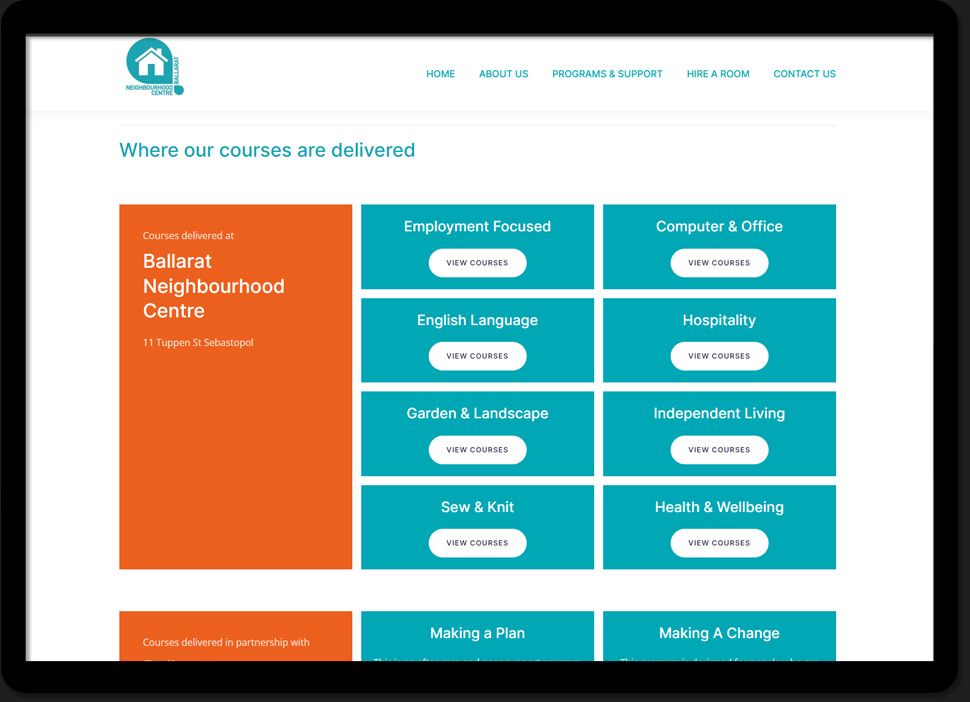View courses under Employment Focused

(x=477, y=263)
